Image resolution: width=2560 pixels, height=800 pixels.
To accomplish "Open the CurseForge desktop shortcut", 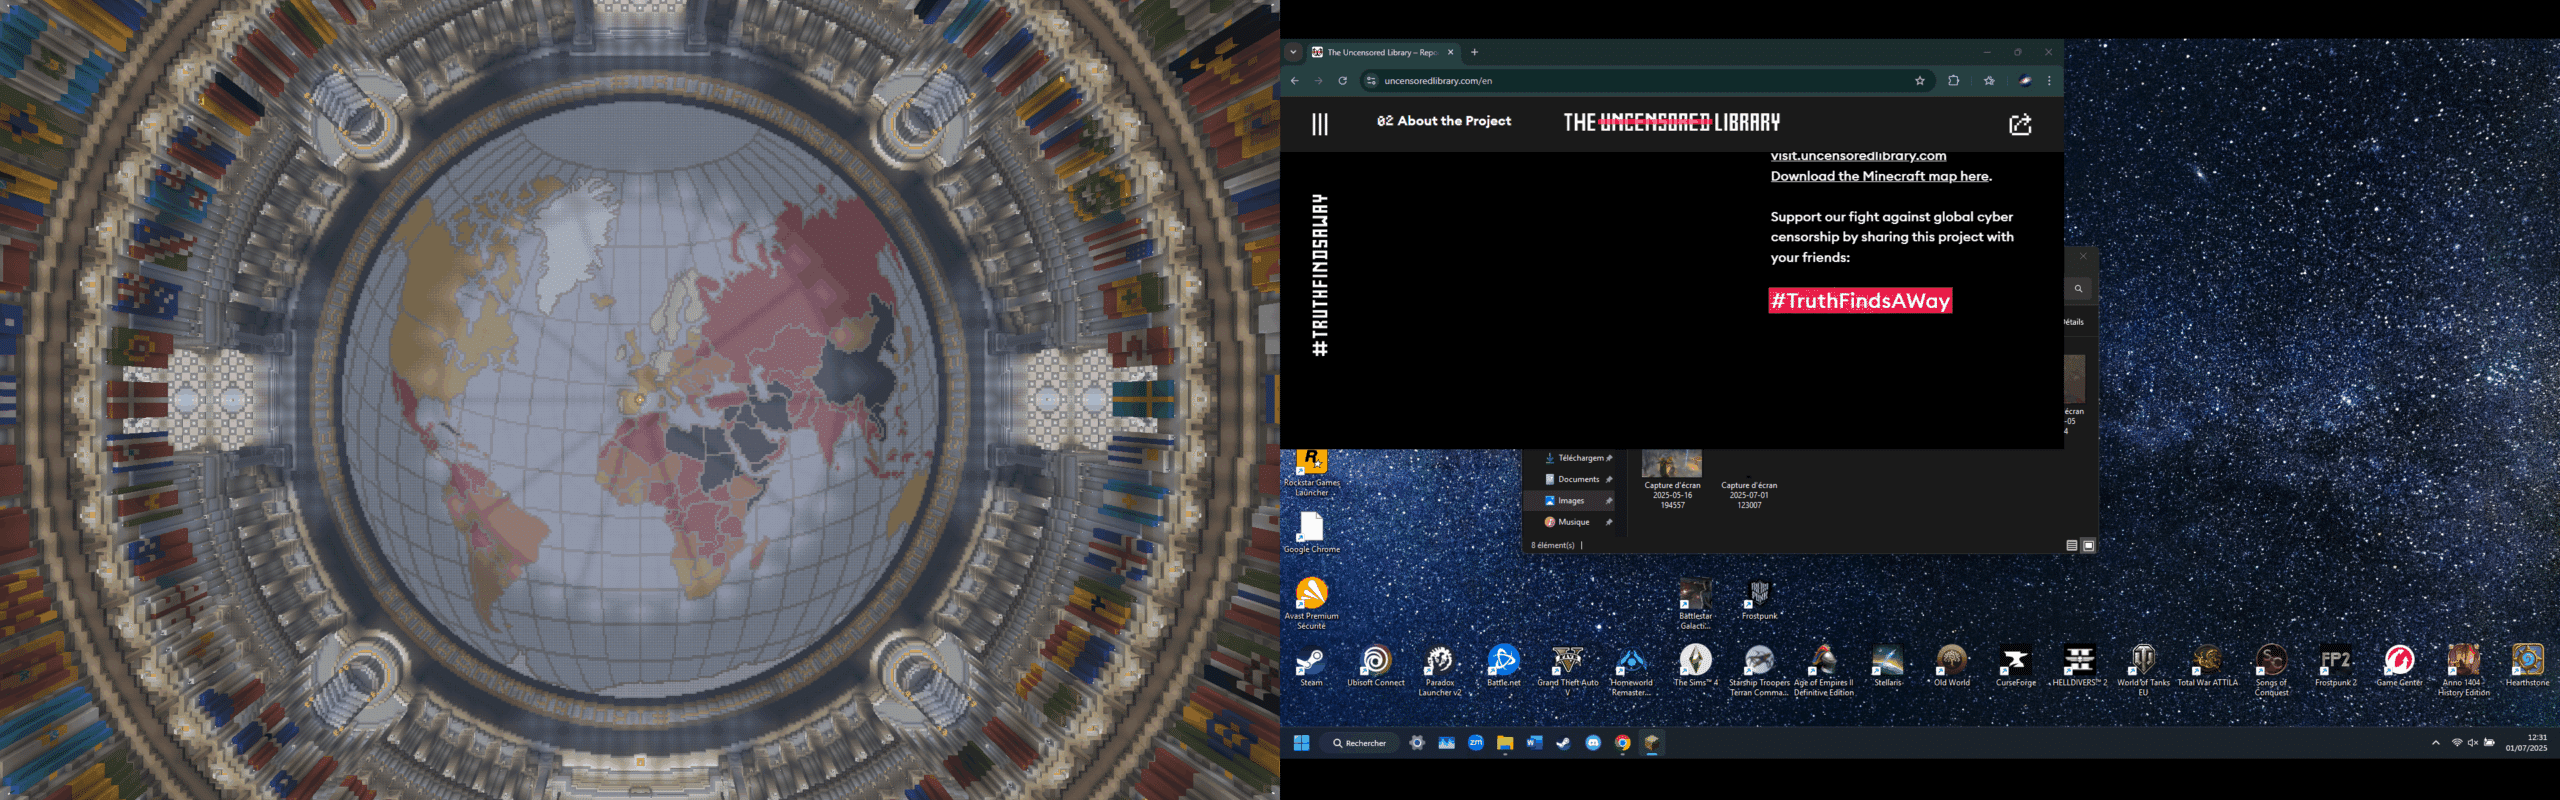I will click(x=2015, y=664).
